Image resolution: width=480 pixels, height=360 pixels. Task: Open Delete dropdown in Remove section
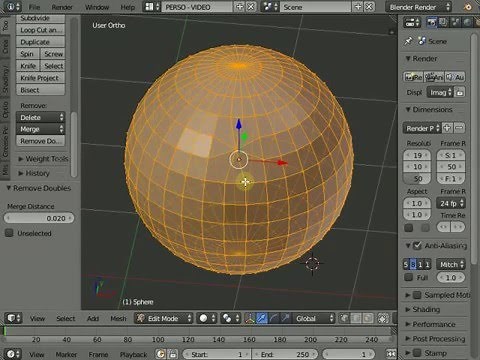point(41,117)
